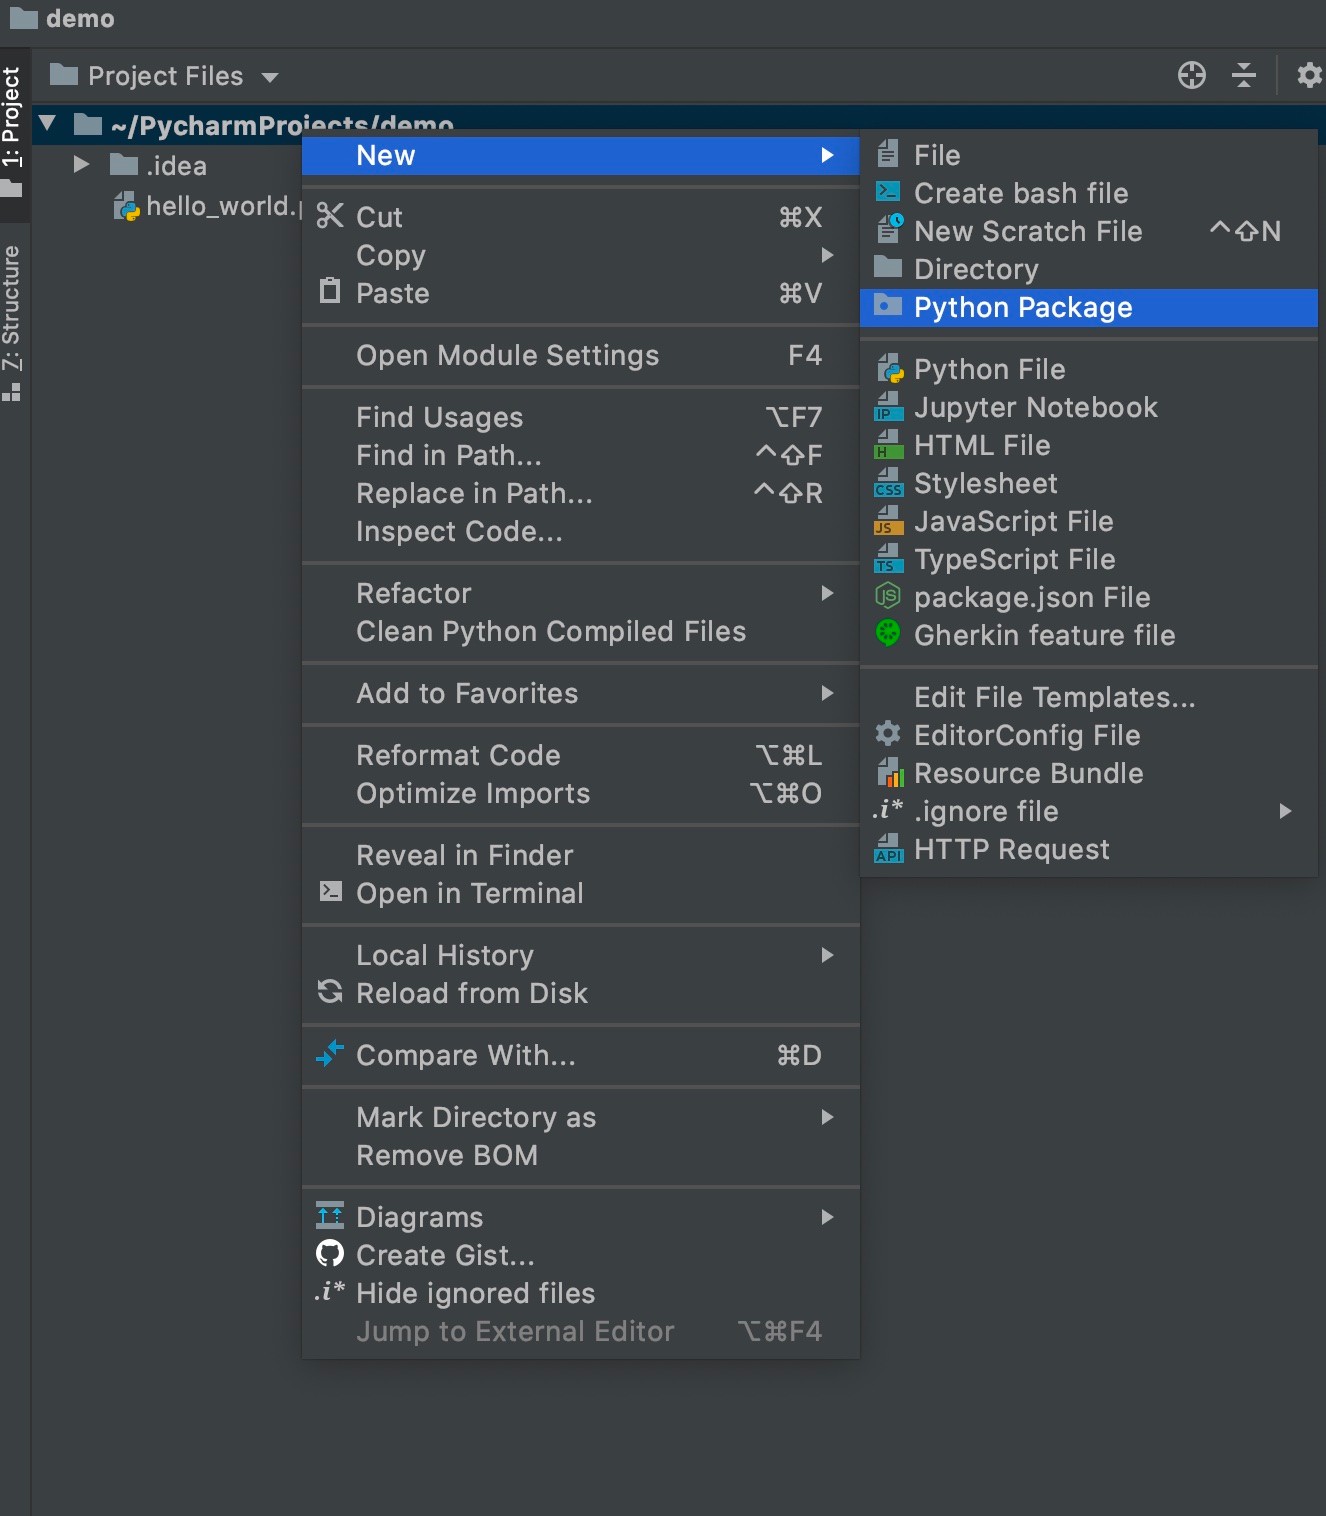
Task: Click the Python File icon
Action: click(889, 369)
